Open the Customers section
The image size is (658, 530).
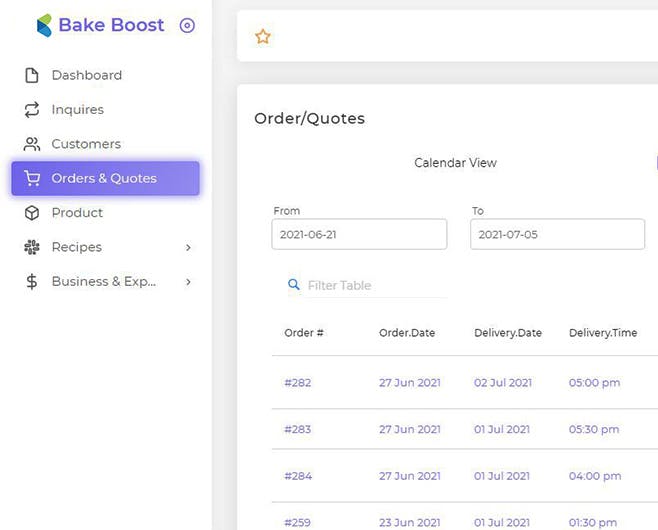coord(105,144)
